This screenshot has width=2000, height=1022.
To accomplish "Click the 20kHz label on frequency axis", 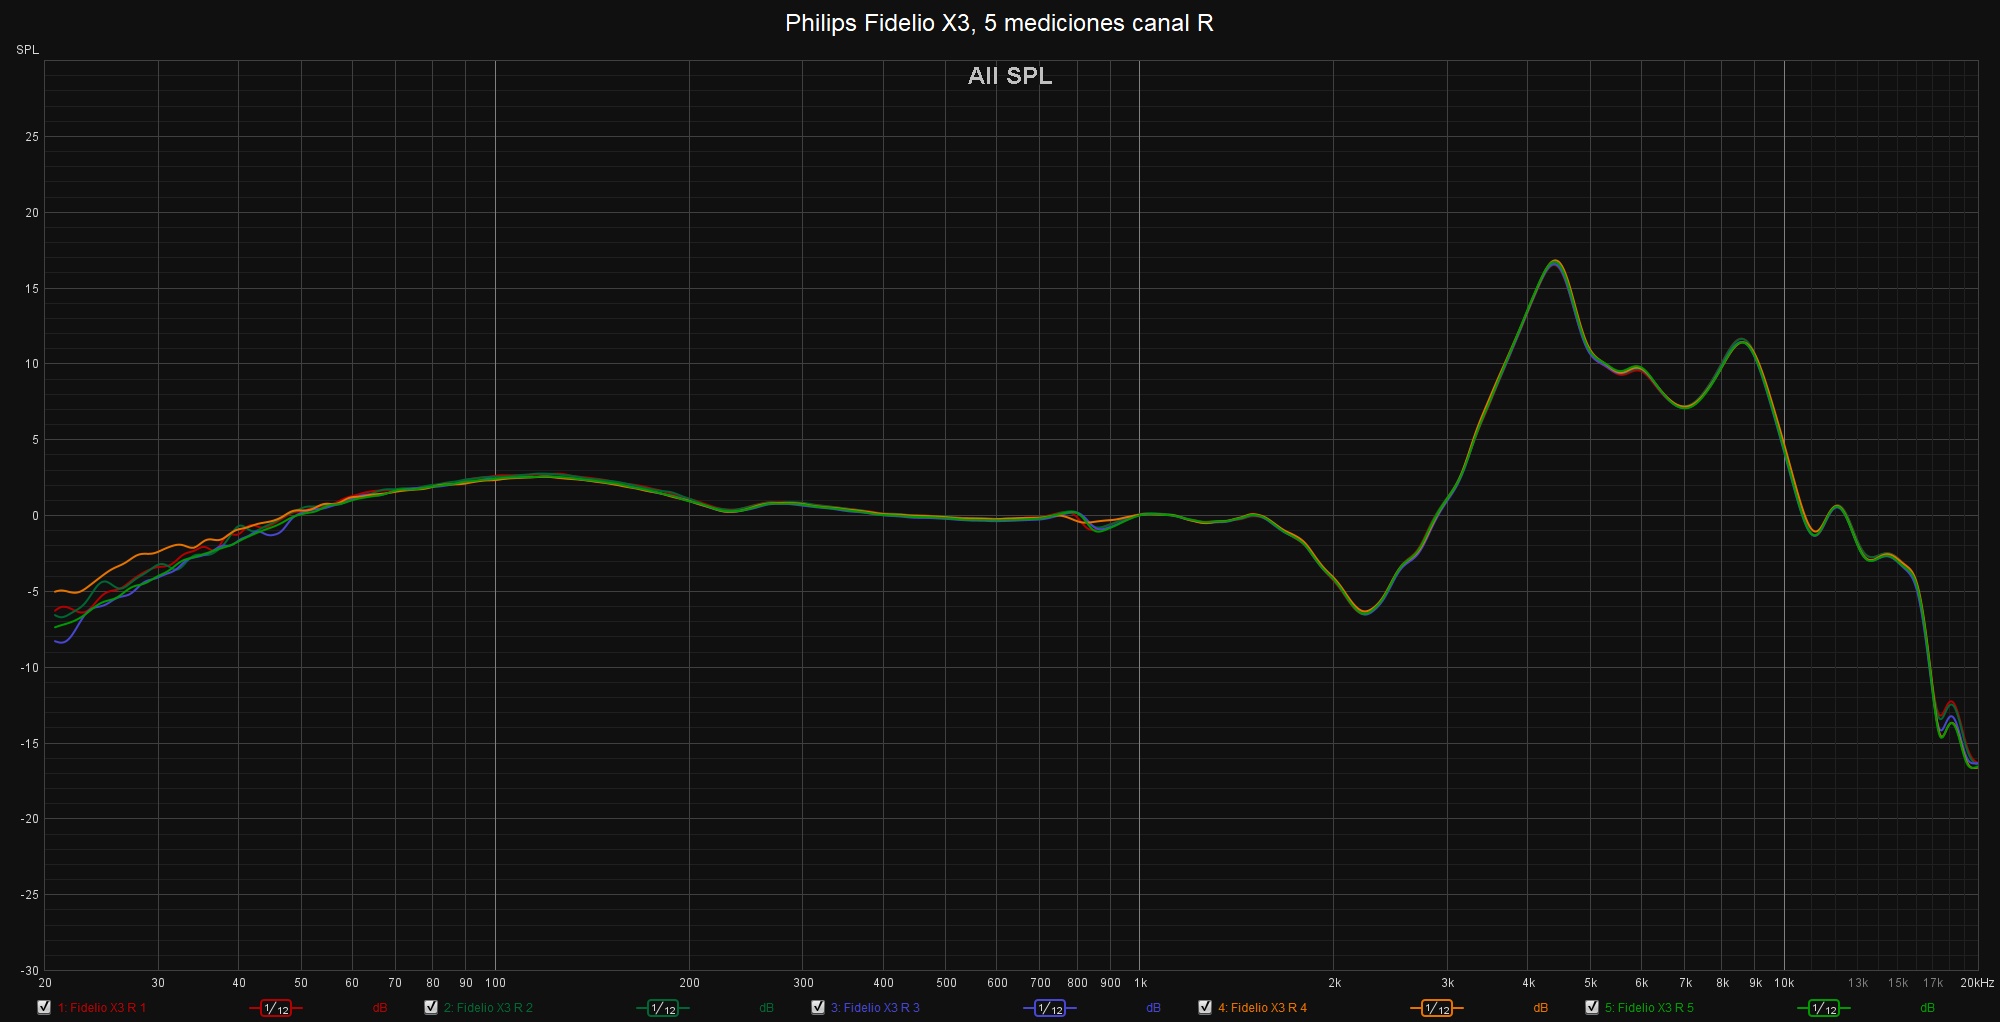I will 1976,983.
